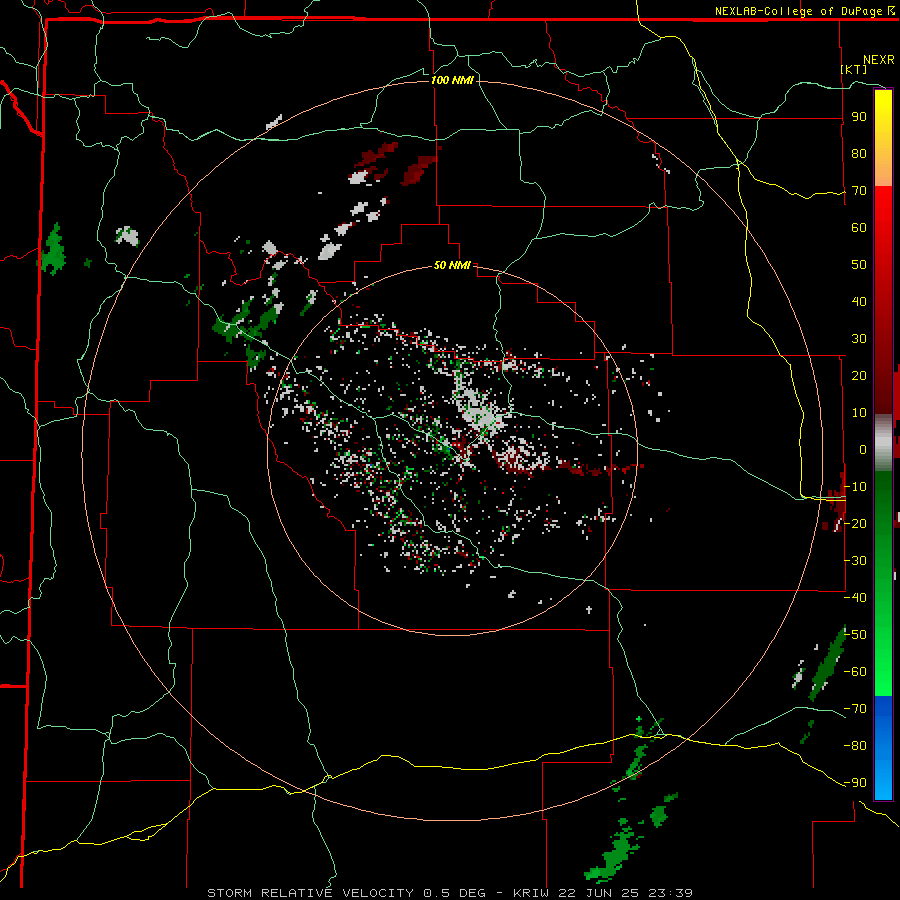The width and height of the screenshot is (900, 900).
Task: Click the green echo patch at far left edge
Action: 53,250
